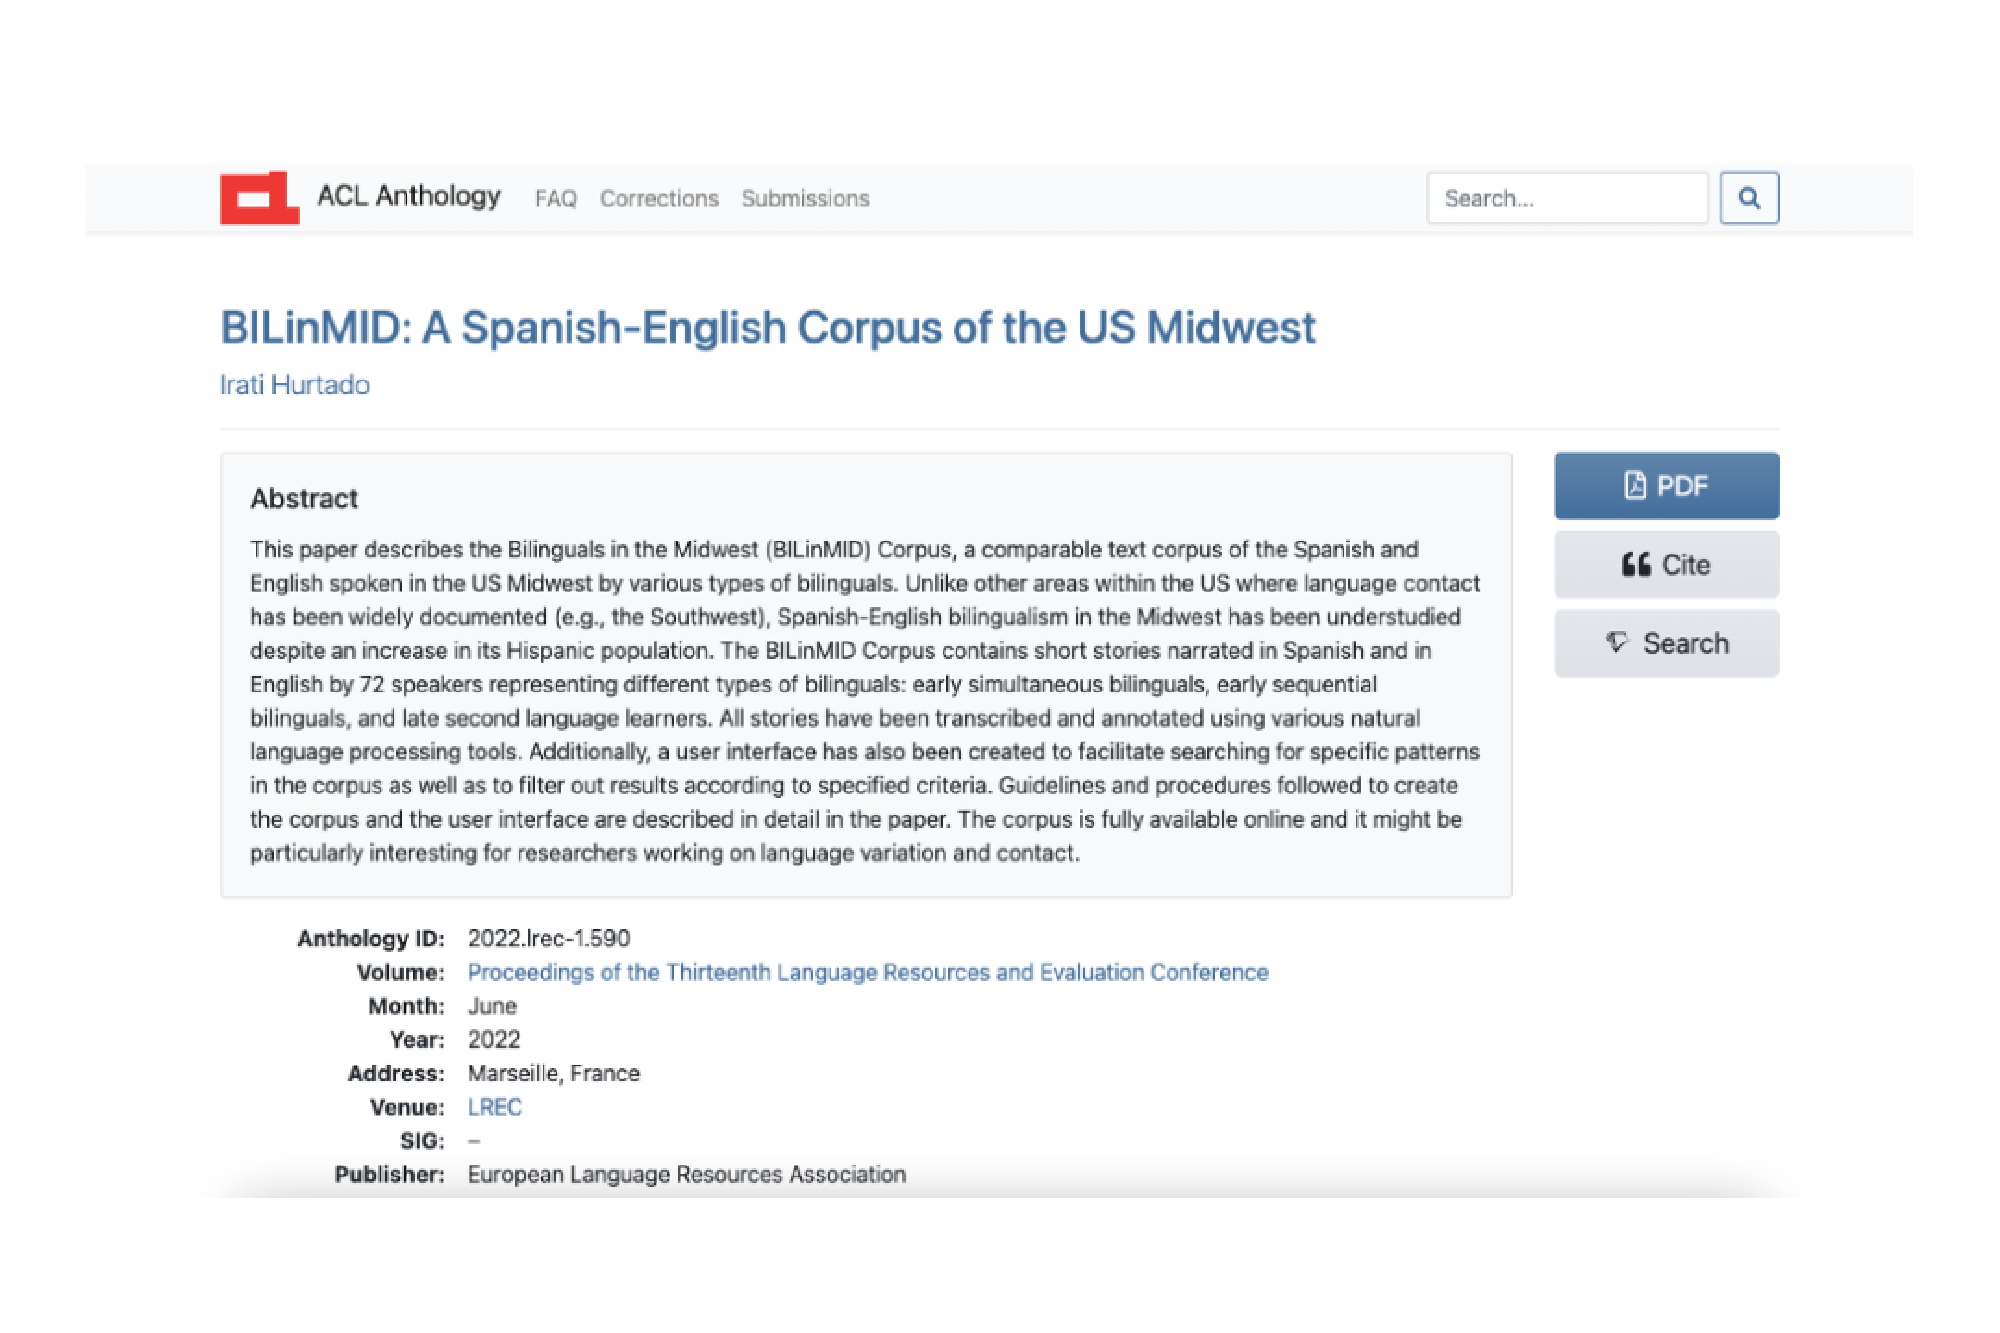Image resolution: width=2000 pixels, height=1333 pixels.
Task: Open the Corrections page
Action: click(659, 199)
